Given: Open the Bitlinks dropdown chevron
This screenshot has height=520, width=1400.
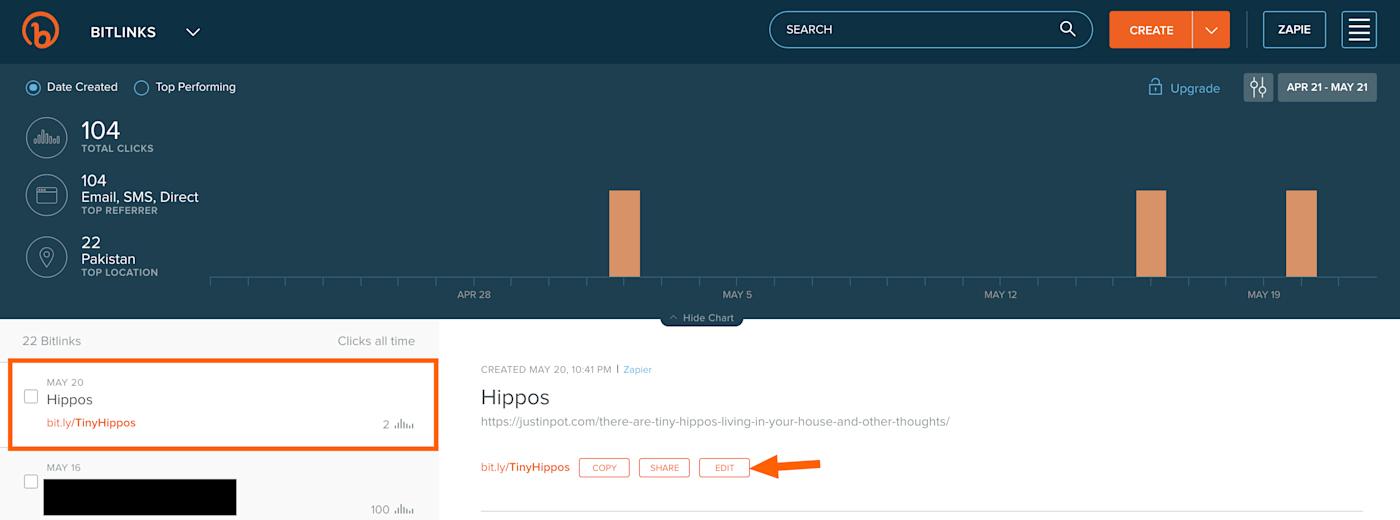Looking at the screenshot, I should tap(193, 32).
